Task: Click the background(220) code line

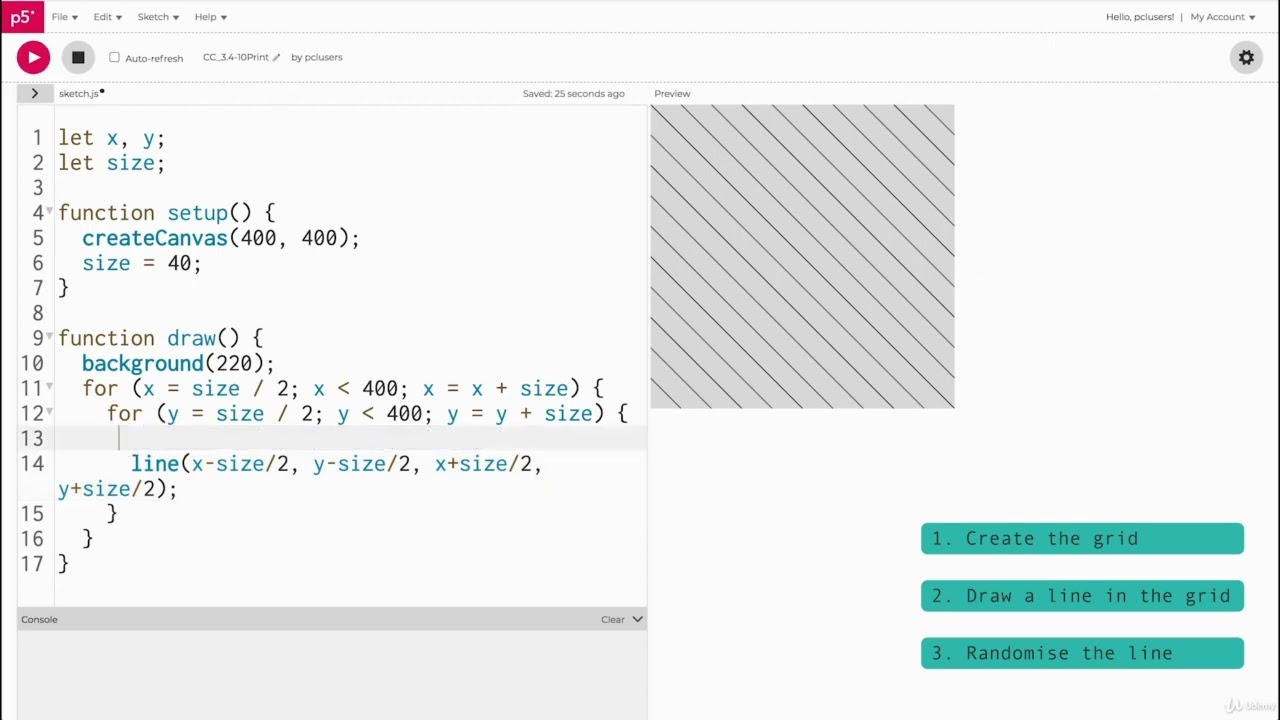Action: tap(178, 363)
